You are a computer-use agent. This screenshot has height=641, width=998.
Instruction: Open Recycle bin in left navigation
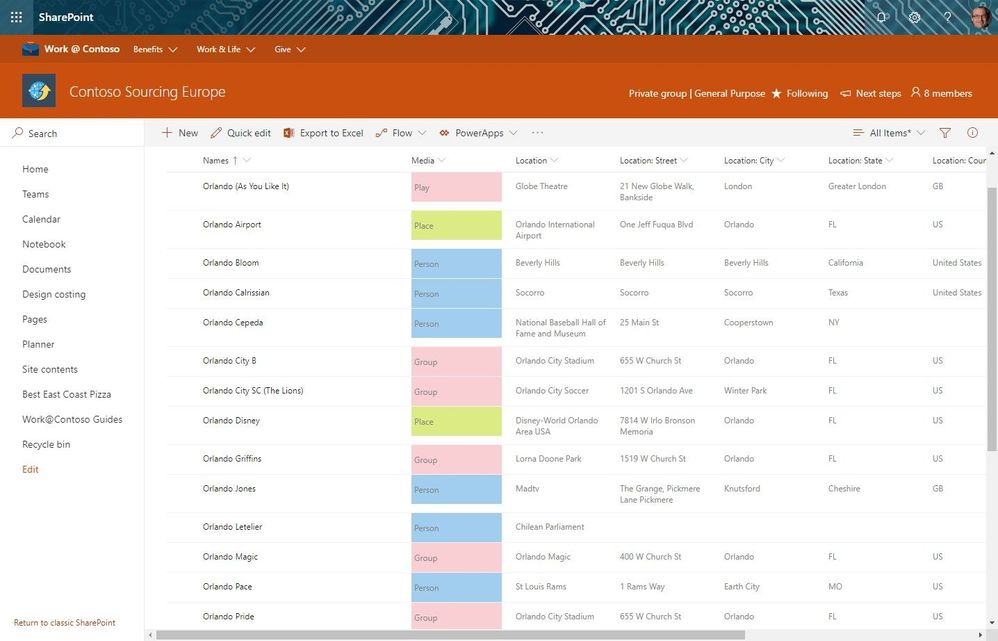tap(46, 444)
